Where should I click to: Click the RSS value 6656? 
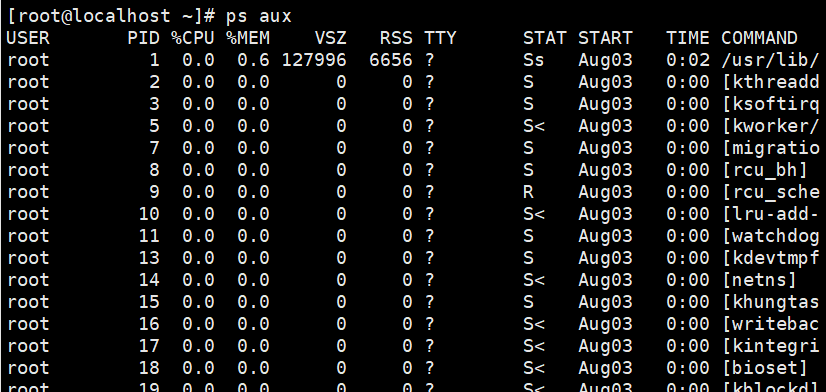coord(391,60)
